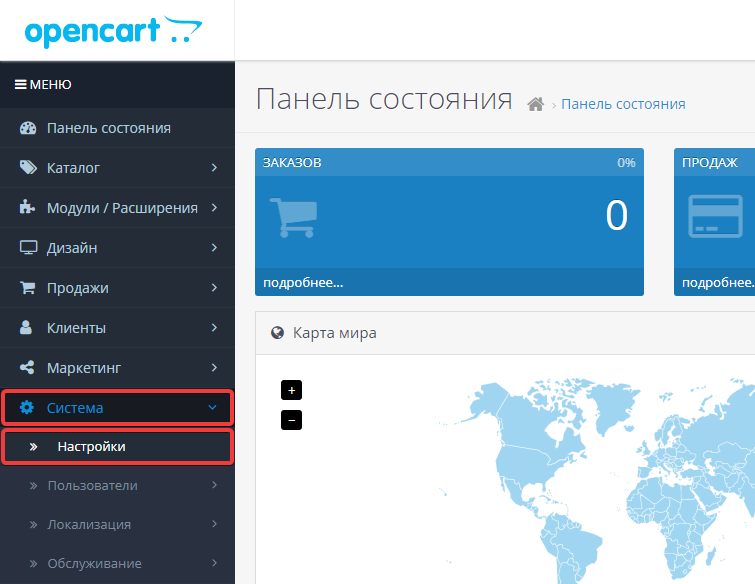The height and width of the screenshot is (584, 755).
Task: Click Панель состояния breadcrumb link
Action: click(623, 104)
